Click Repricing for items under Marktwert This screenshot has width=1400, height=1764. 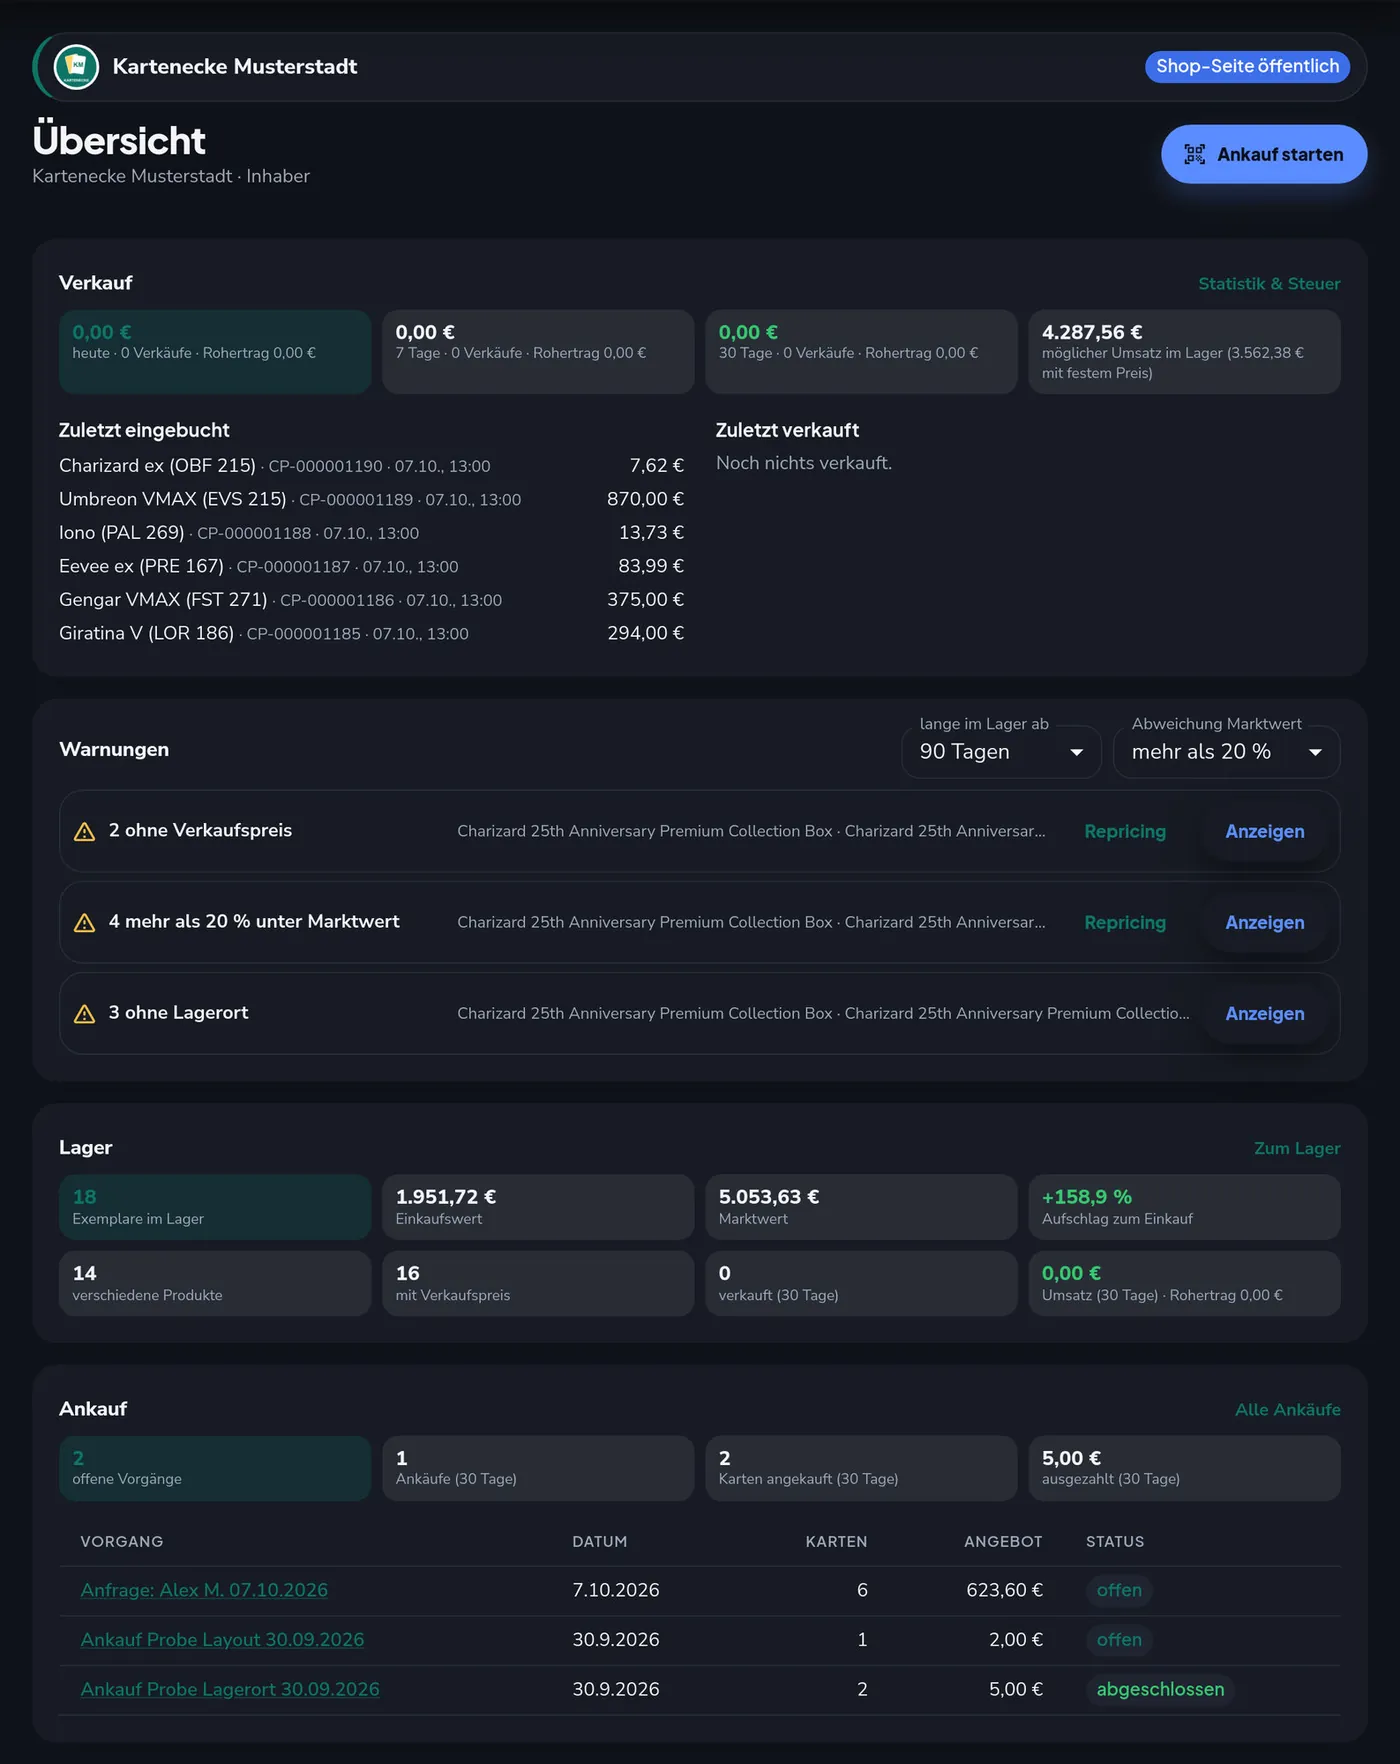point(1125,923)
